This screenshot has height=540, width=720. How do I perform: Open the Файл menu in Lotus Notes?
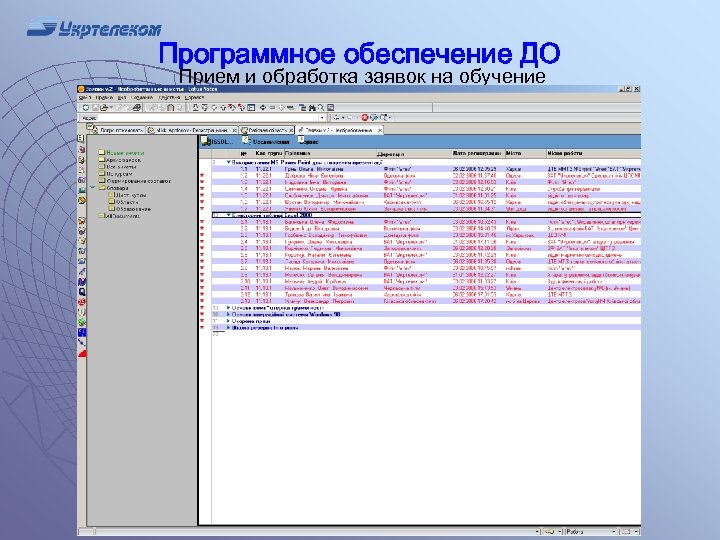[85, 98]
